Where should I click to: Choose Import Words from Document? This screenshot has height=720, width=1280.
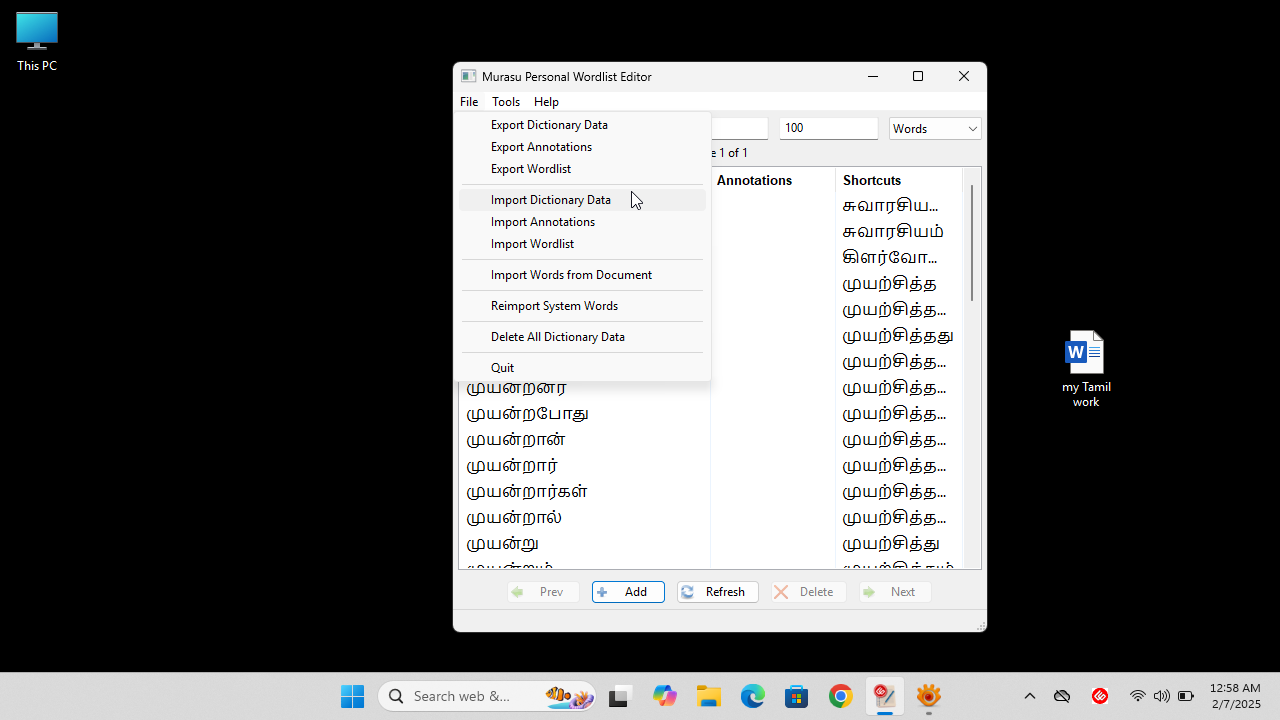(571, 275)
